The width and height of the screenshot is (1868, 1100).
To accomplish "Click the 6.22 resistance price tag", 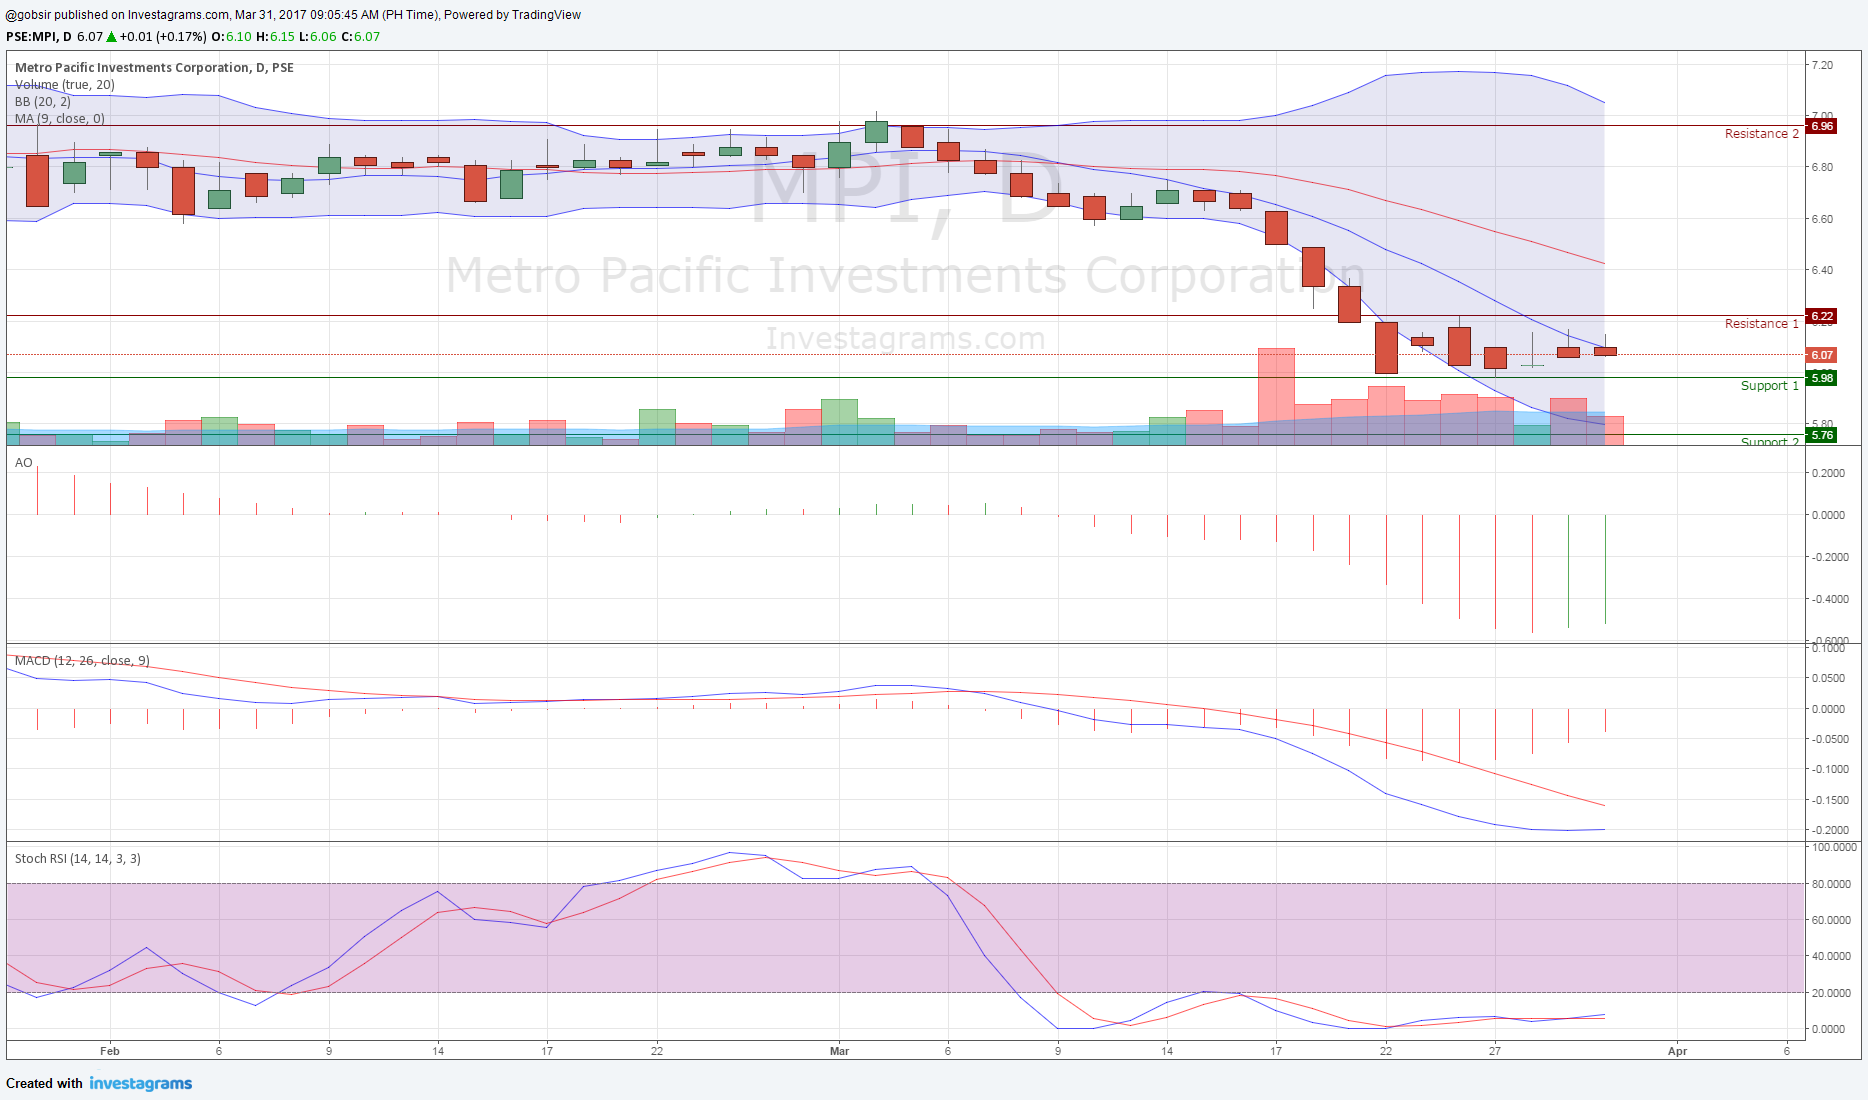I will (1822, 316).
